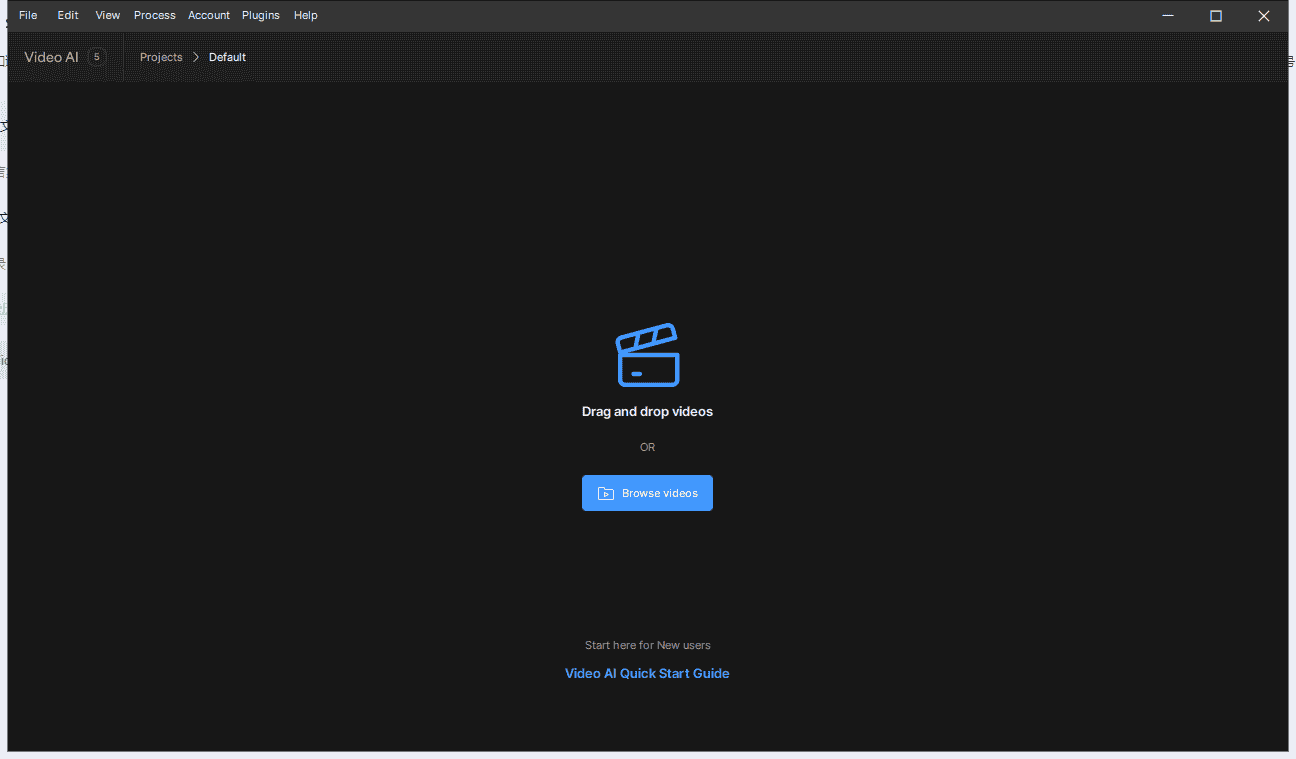Expand the View menu
This screenshot has width=1296, height=759.
[108, 15]
